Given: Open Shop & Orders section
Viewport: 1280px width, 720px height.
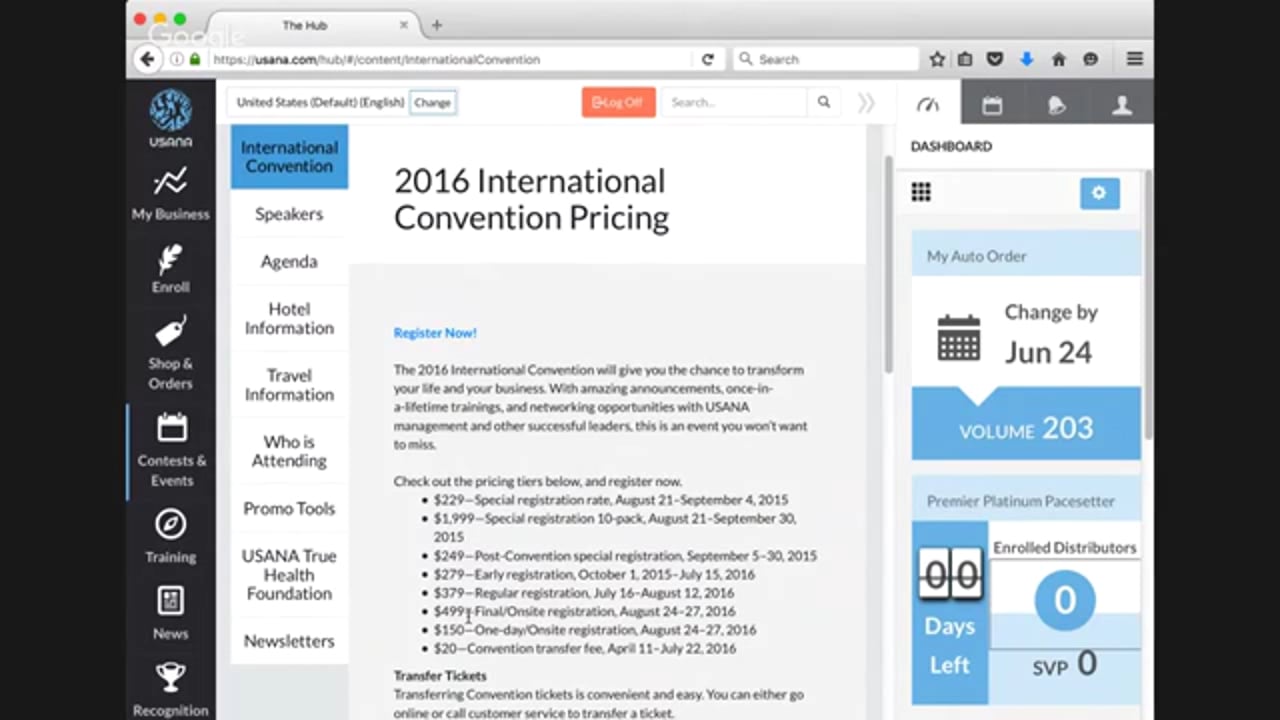Looking at the screenshot, I should pyautogui.click(x=171, y=354).
